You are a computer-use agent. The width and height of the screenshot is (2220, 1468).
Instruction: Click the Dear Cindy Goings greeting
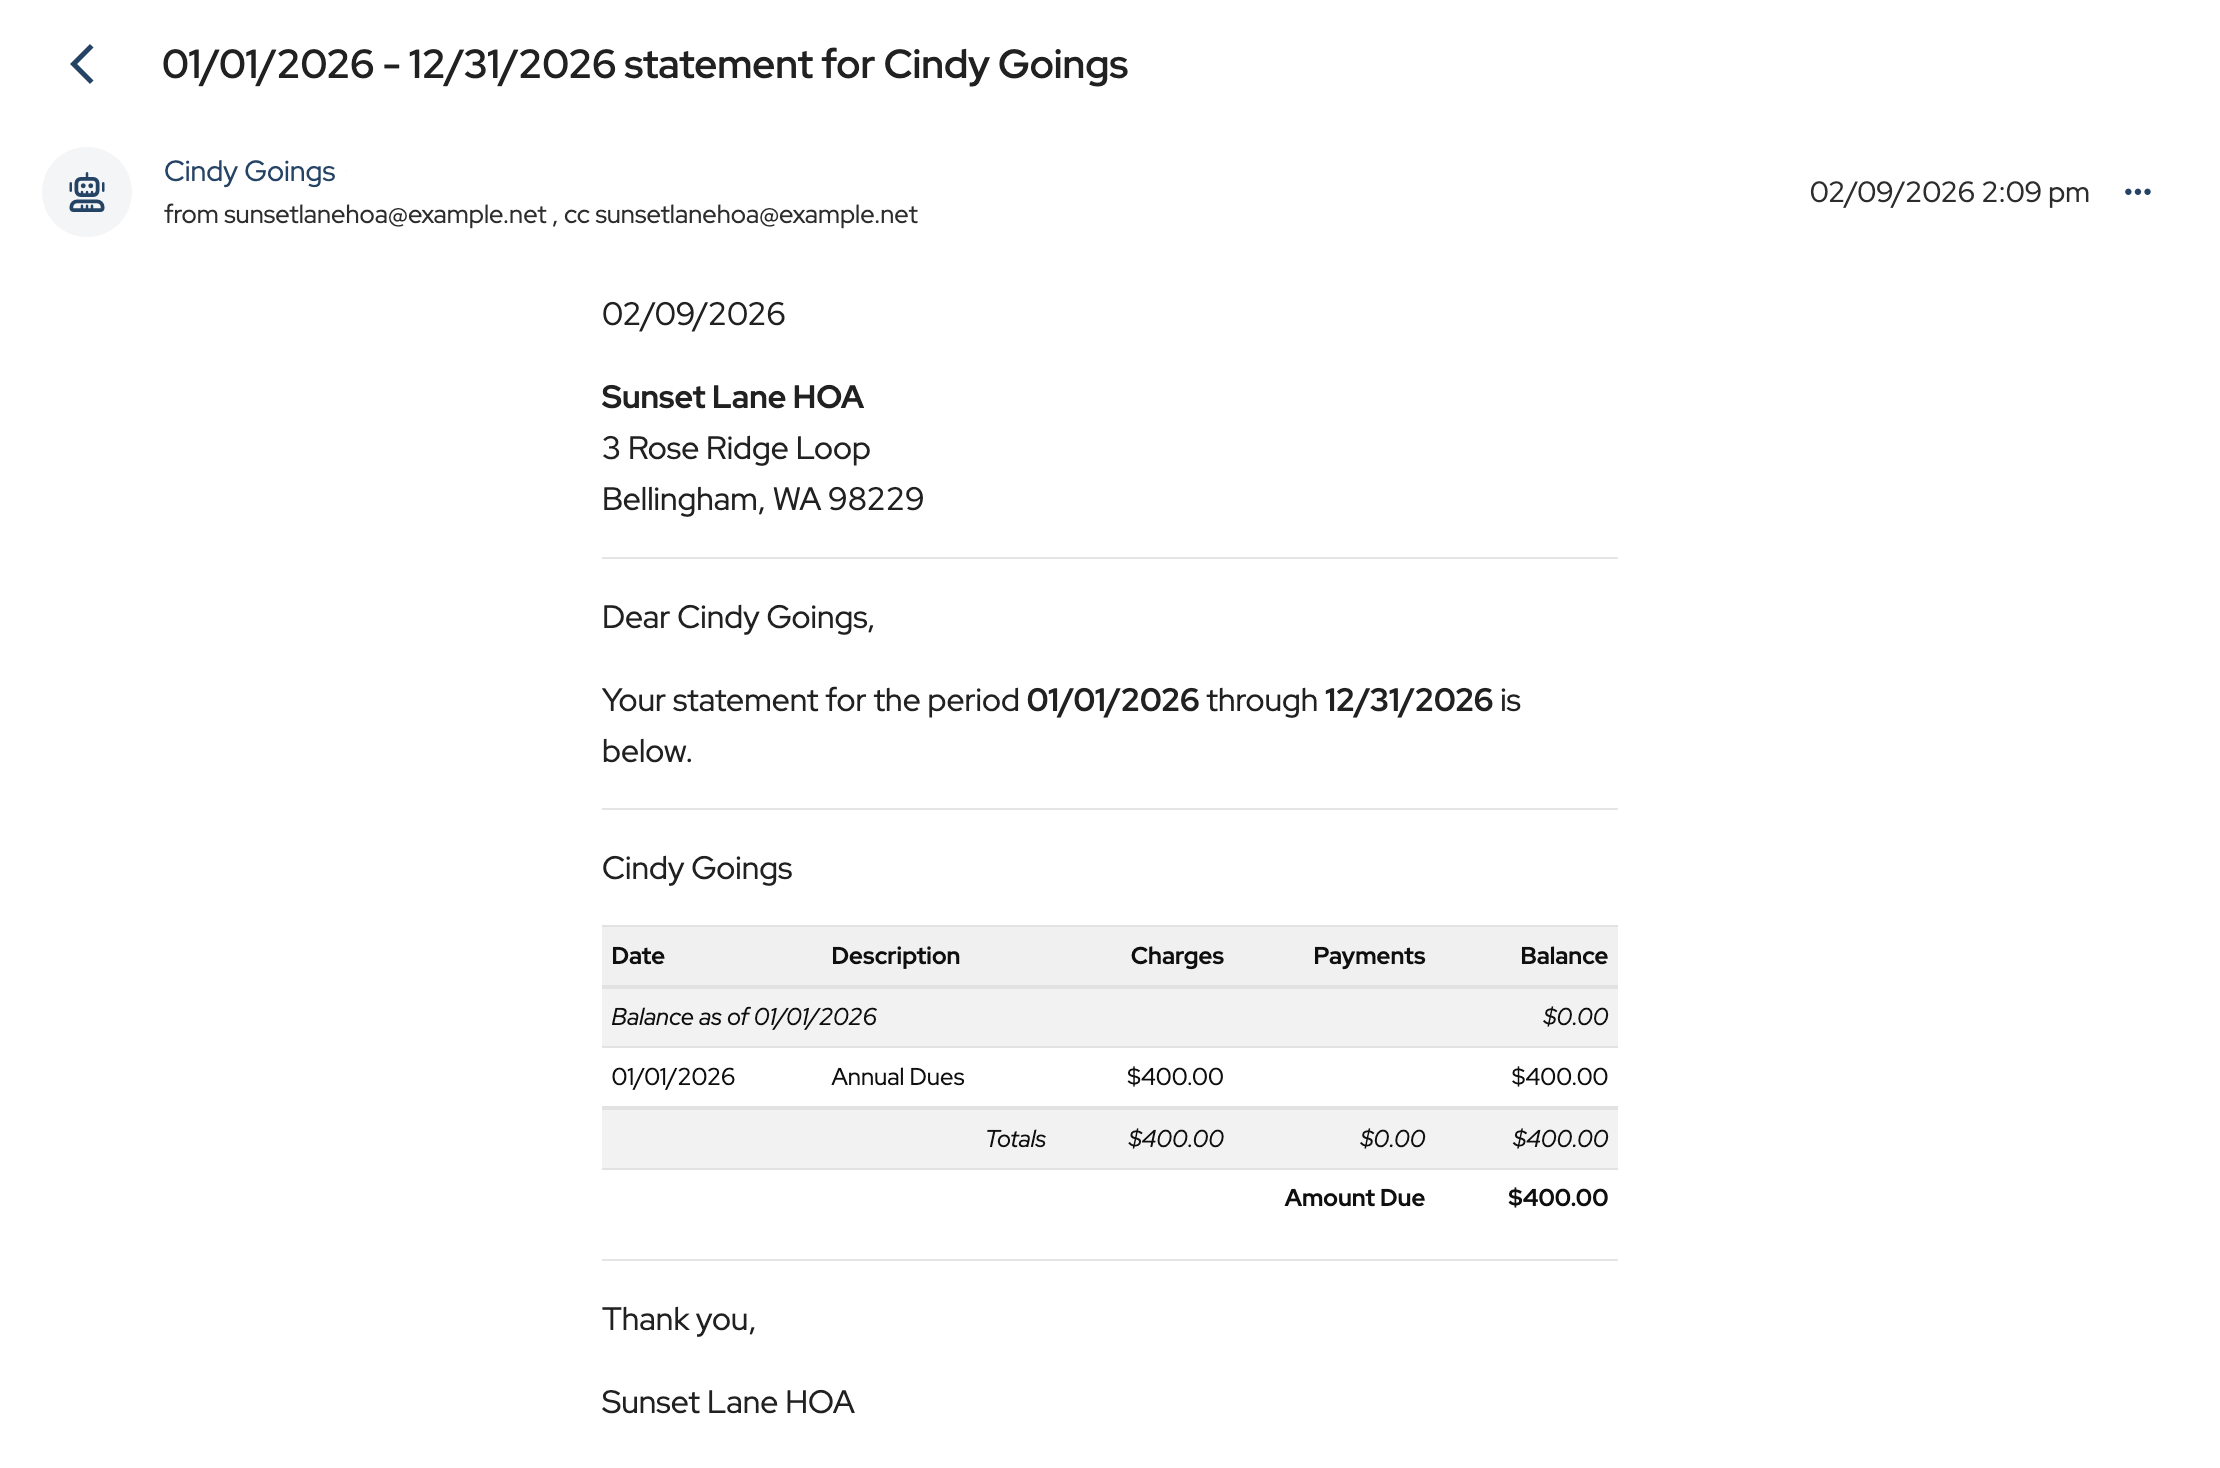(737, 617)
